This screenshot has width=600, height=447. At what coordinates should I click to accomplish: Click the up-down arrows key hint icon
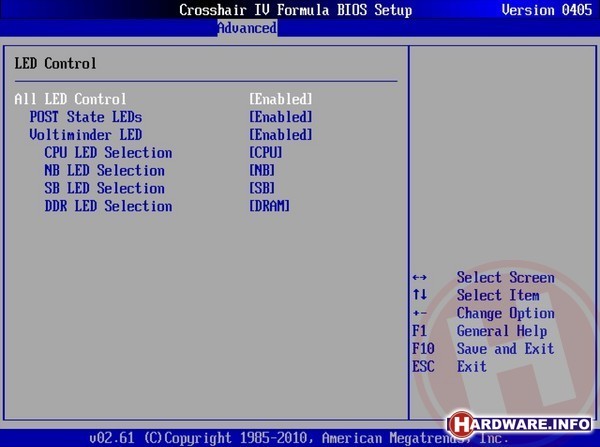420,295
